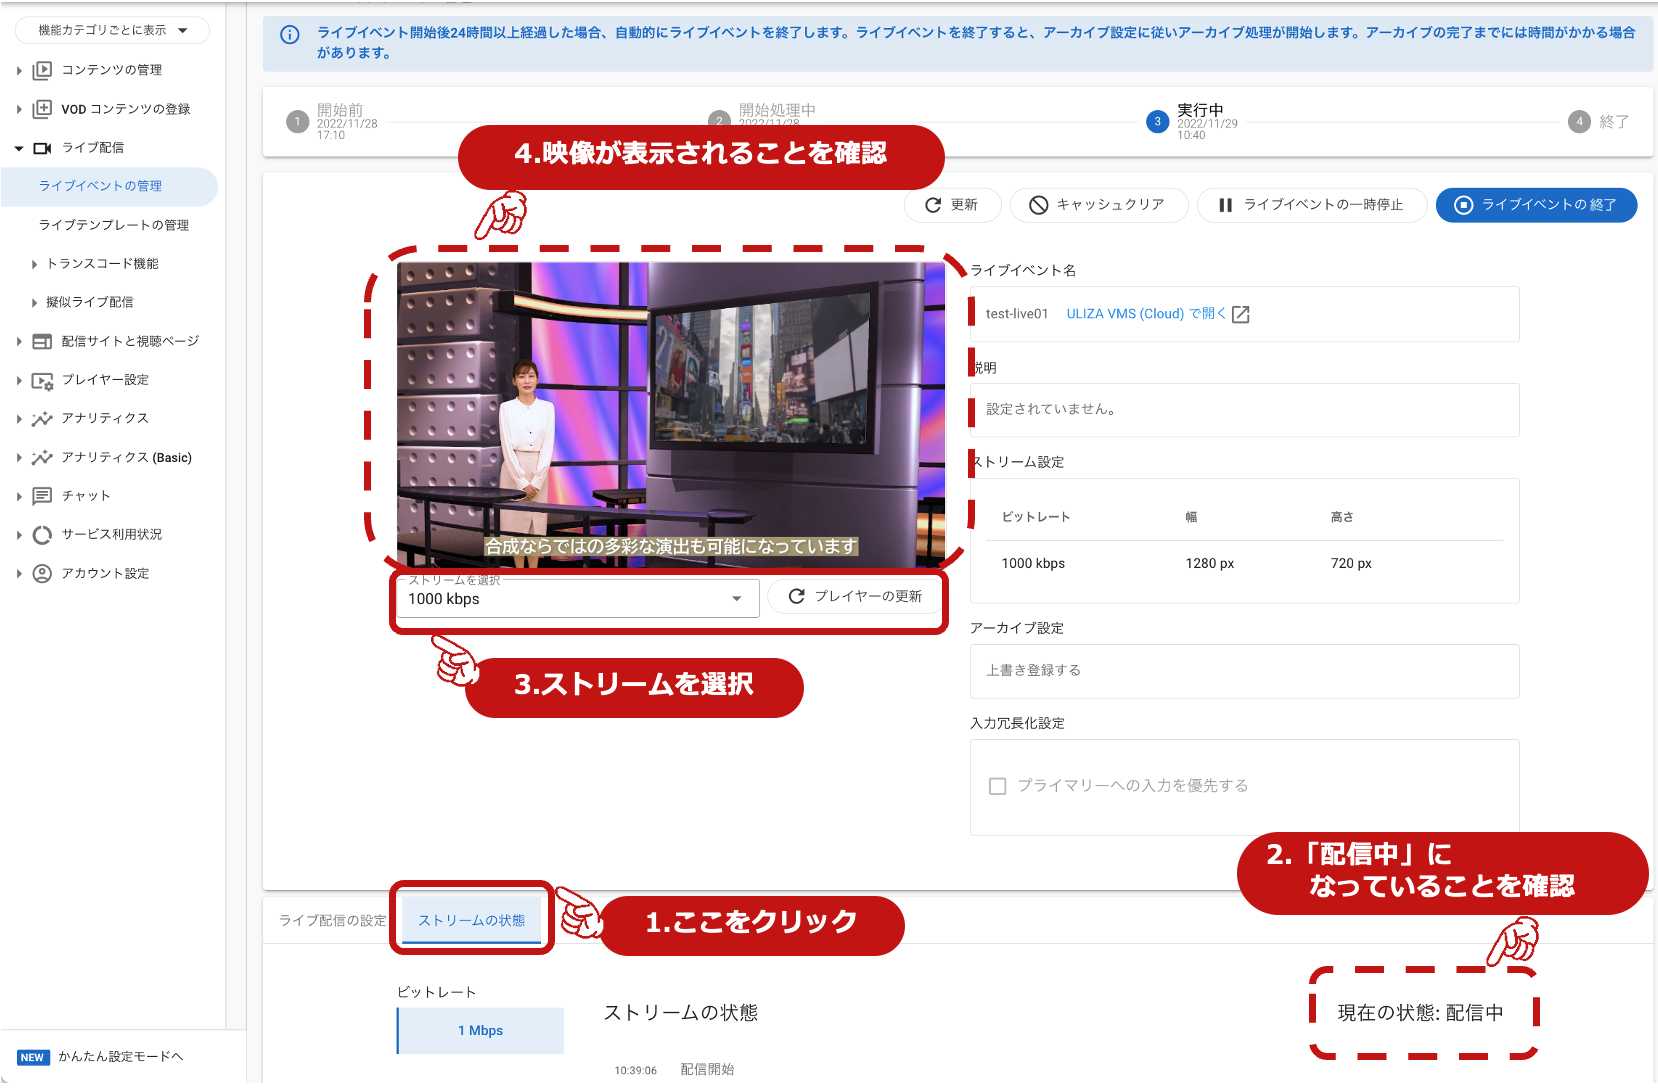Open 機能カテゴリごとに表示 dropdown

pyautogui.click(x=112, y=30)
